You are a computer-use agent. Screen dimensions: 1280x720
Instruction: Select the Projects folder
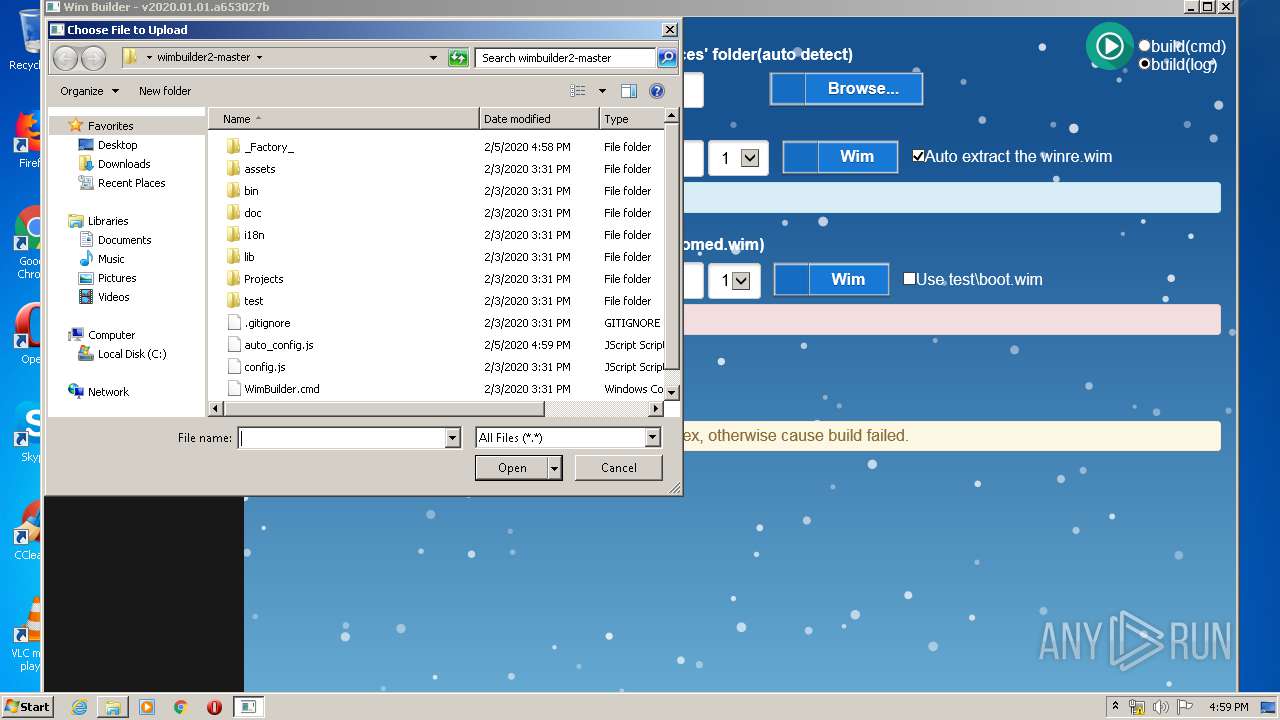click(263, 279)
